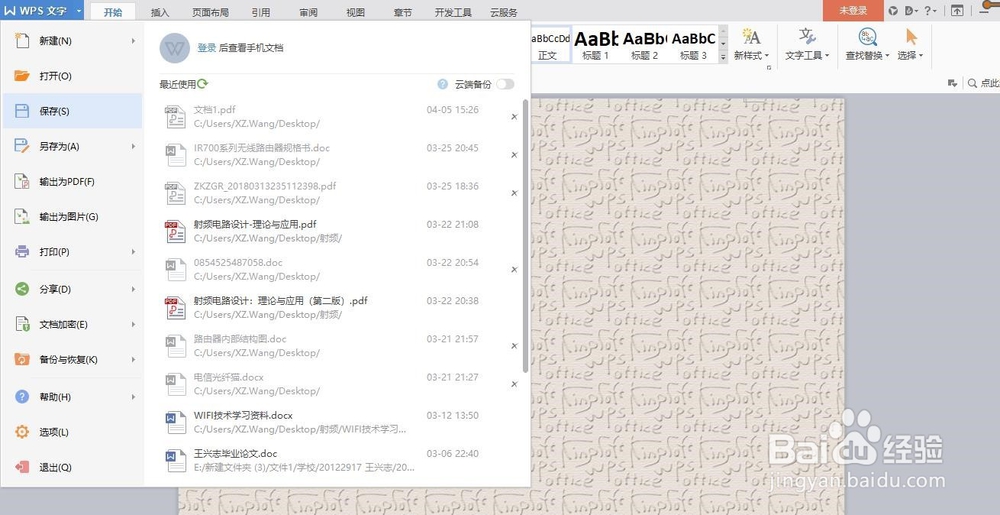
Task: Apply the 标题 3 style
Action: coord(693,45)
